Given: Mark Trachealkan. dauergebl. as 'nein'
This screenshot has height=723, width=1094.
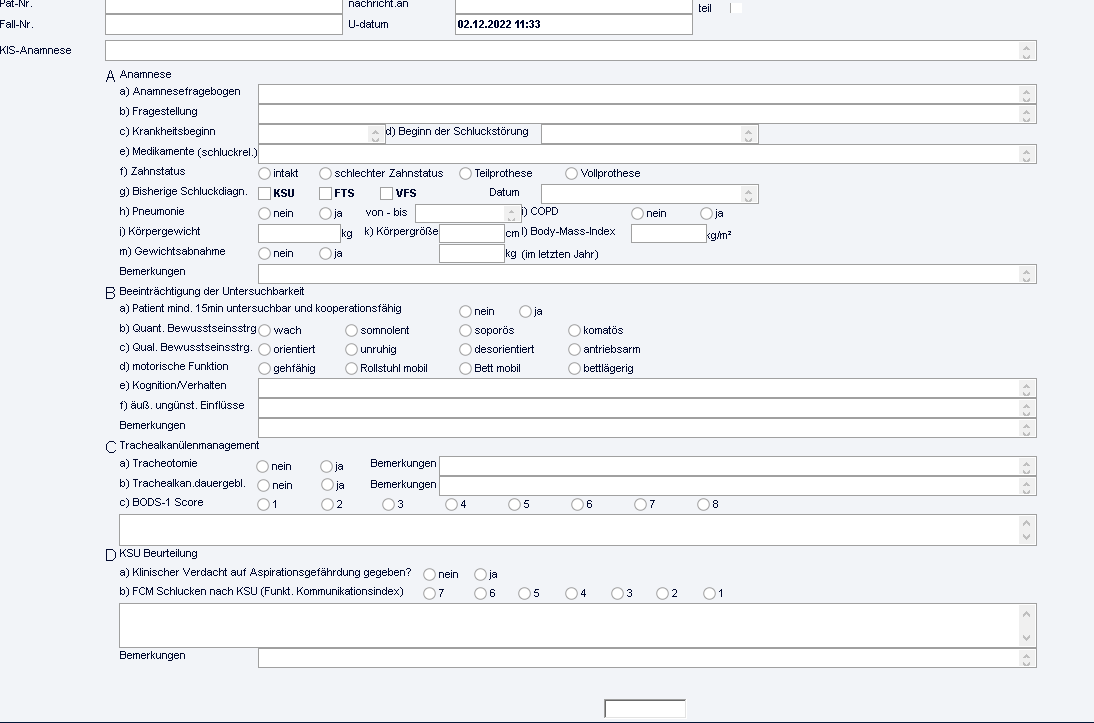Looking at the screenshot, I should 263,485.
